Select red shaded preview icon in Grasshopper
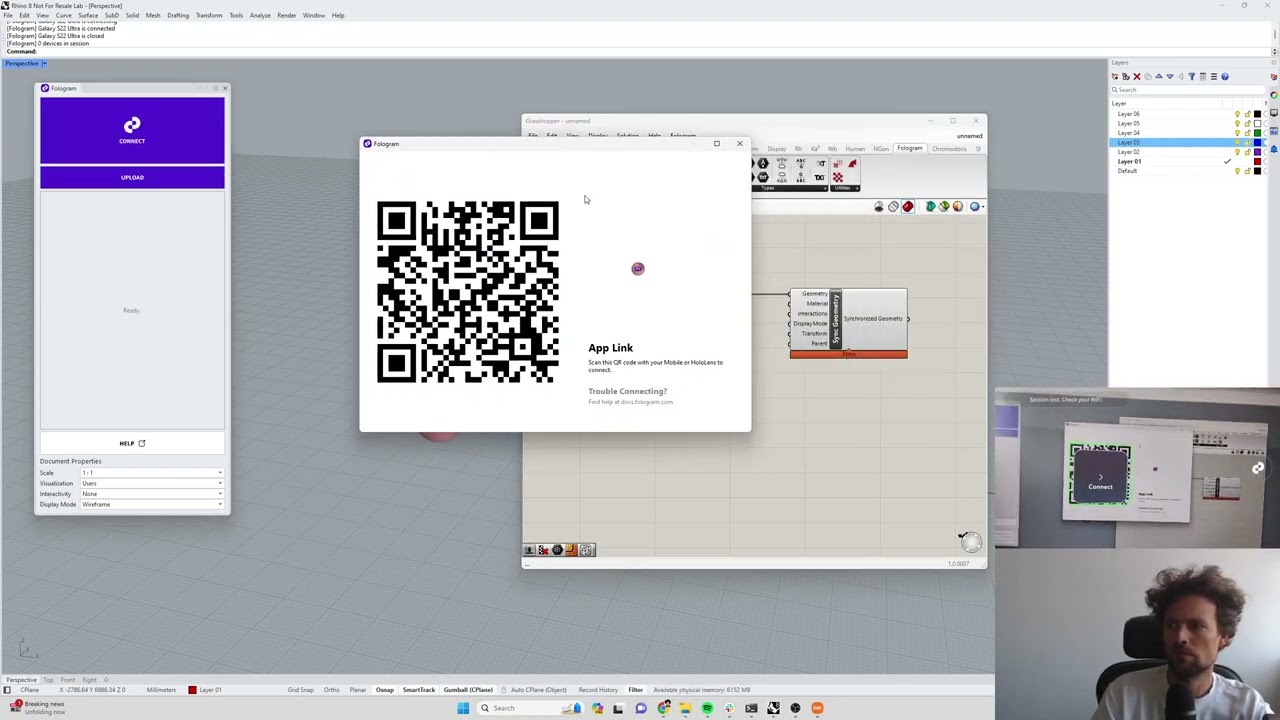1280x720 pixels. click(x=908, y=207)
